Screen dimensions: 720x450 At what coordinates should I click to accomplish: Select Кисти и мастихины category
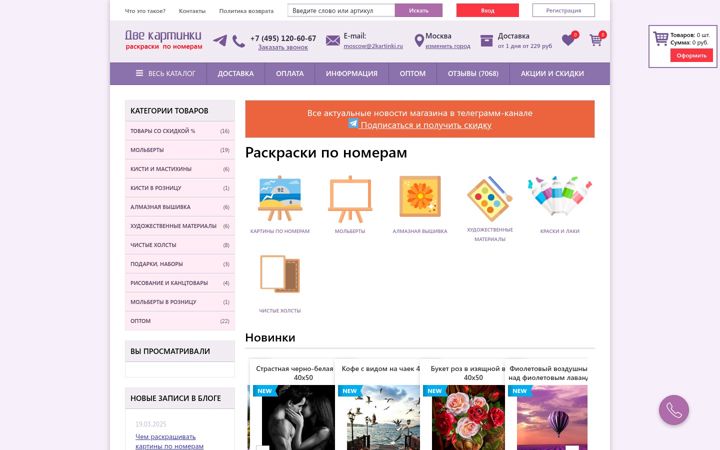coord(180,169)
